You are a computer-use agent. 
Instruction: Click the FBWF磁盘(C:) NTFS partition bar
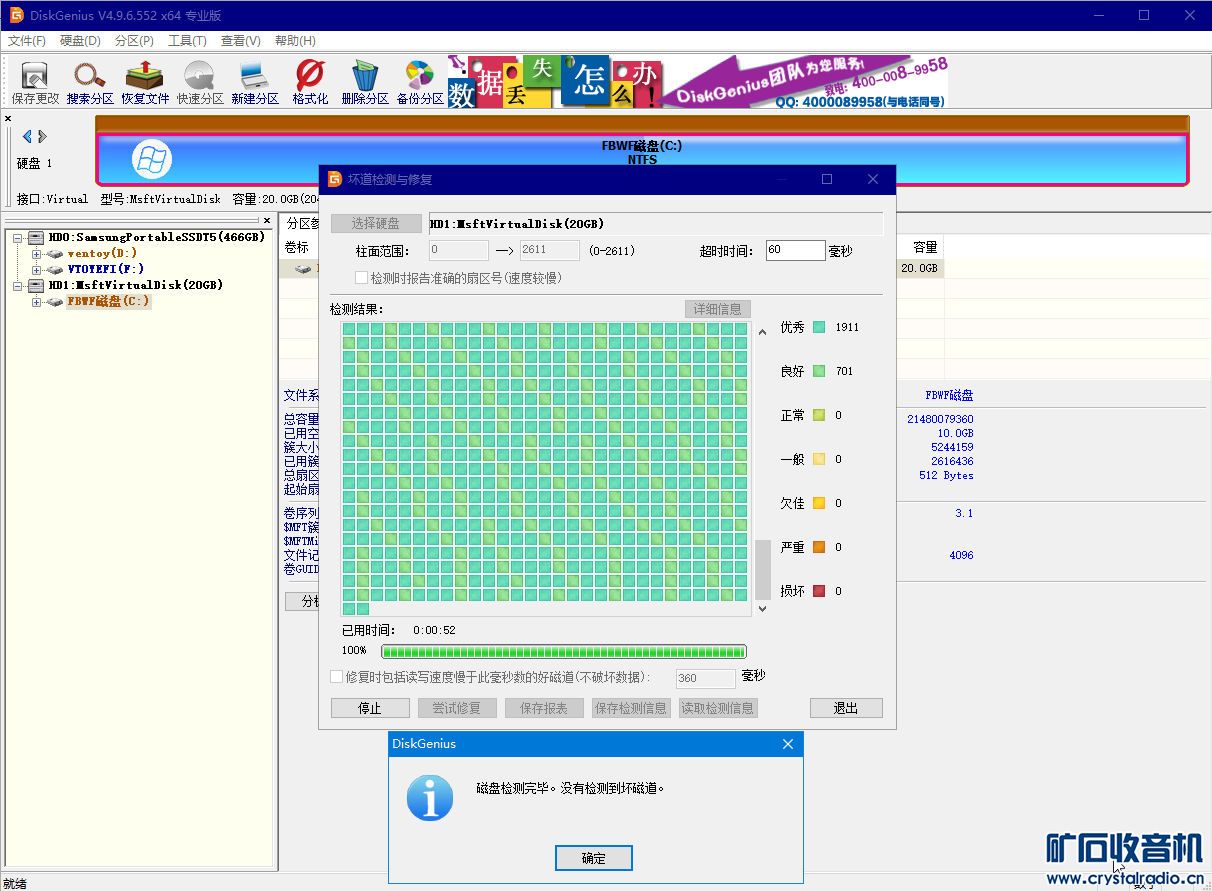pos(642,159)
